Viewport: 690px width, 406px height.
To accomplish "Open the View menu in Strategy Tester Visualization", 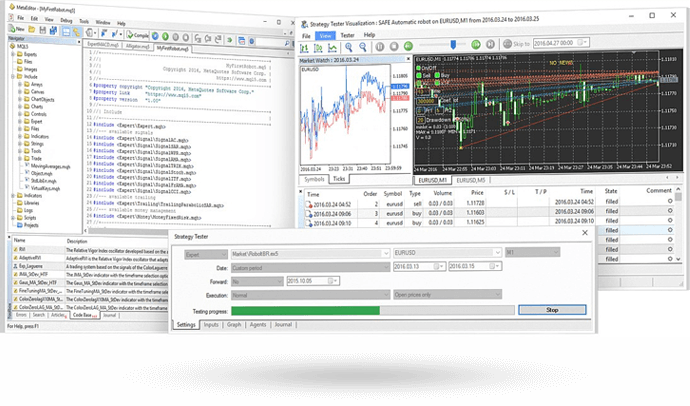I will point(325,36).
